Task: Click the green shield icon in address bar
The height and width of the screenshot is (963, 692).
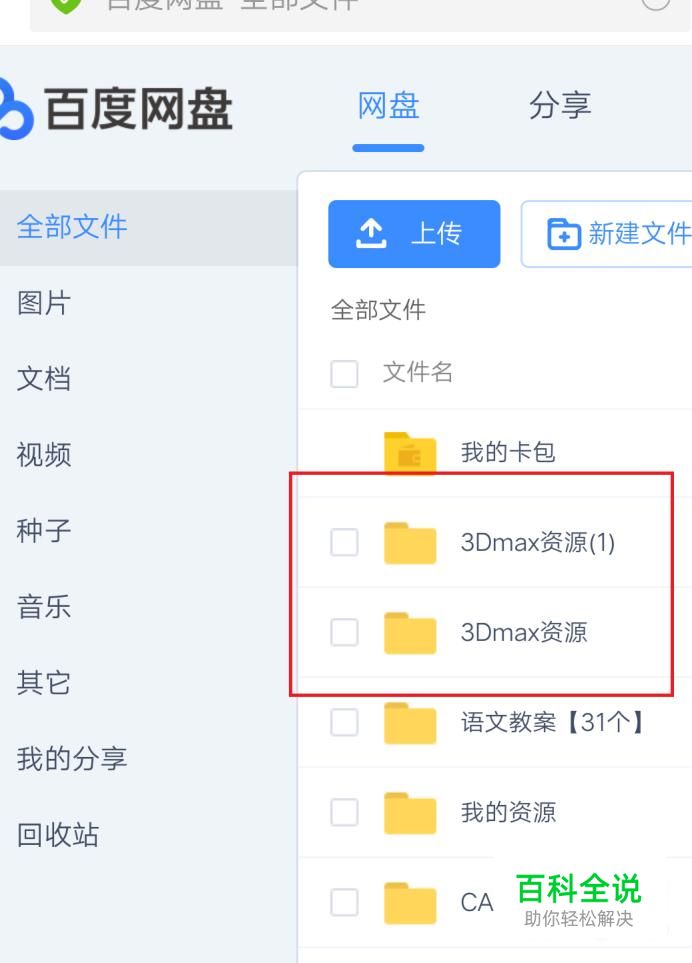Action: 66,6
